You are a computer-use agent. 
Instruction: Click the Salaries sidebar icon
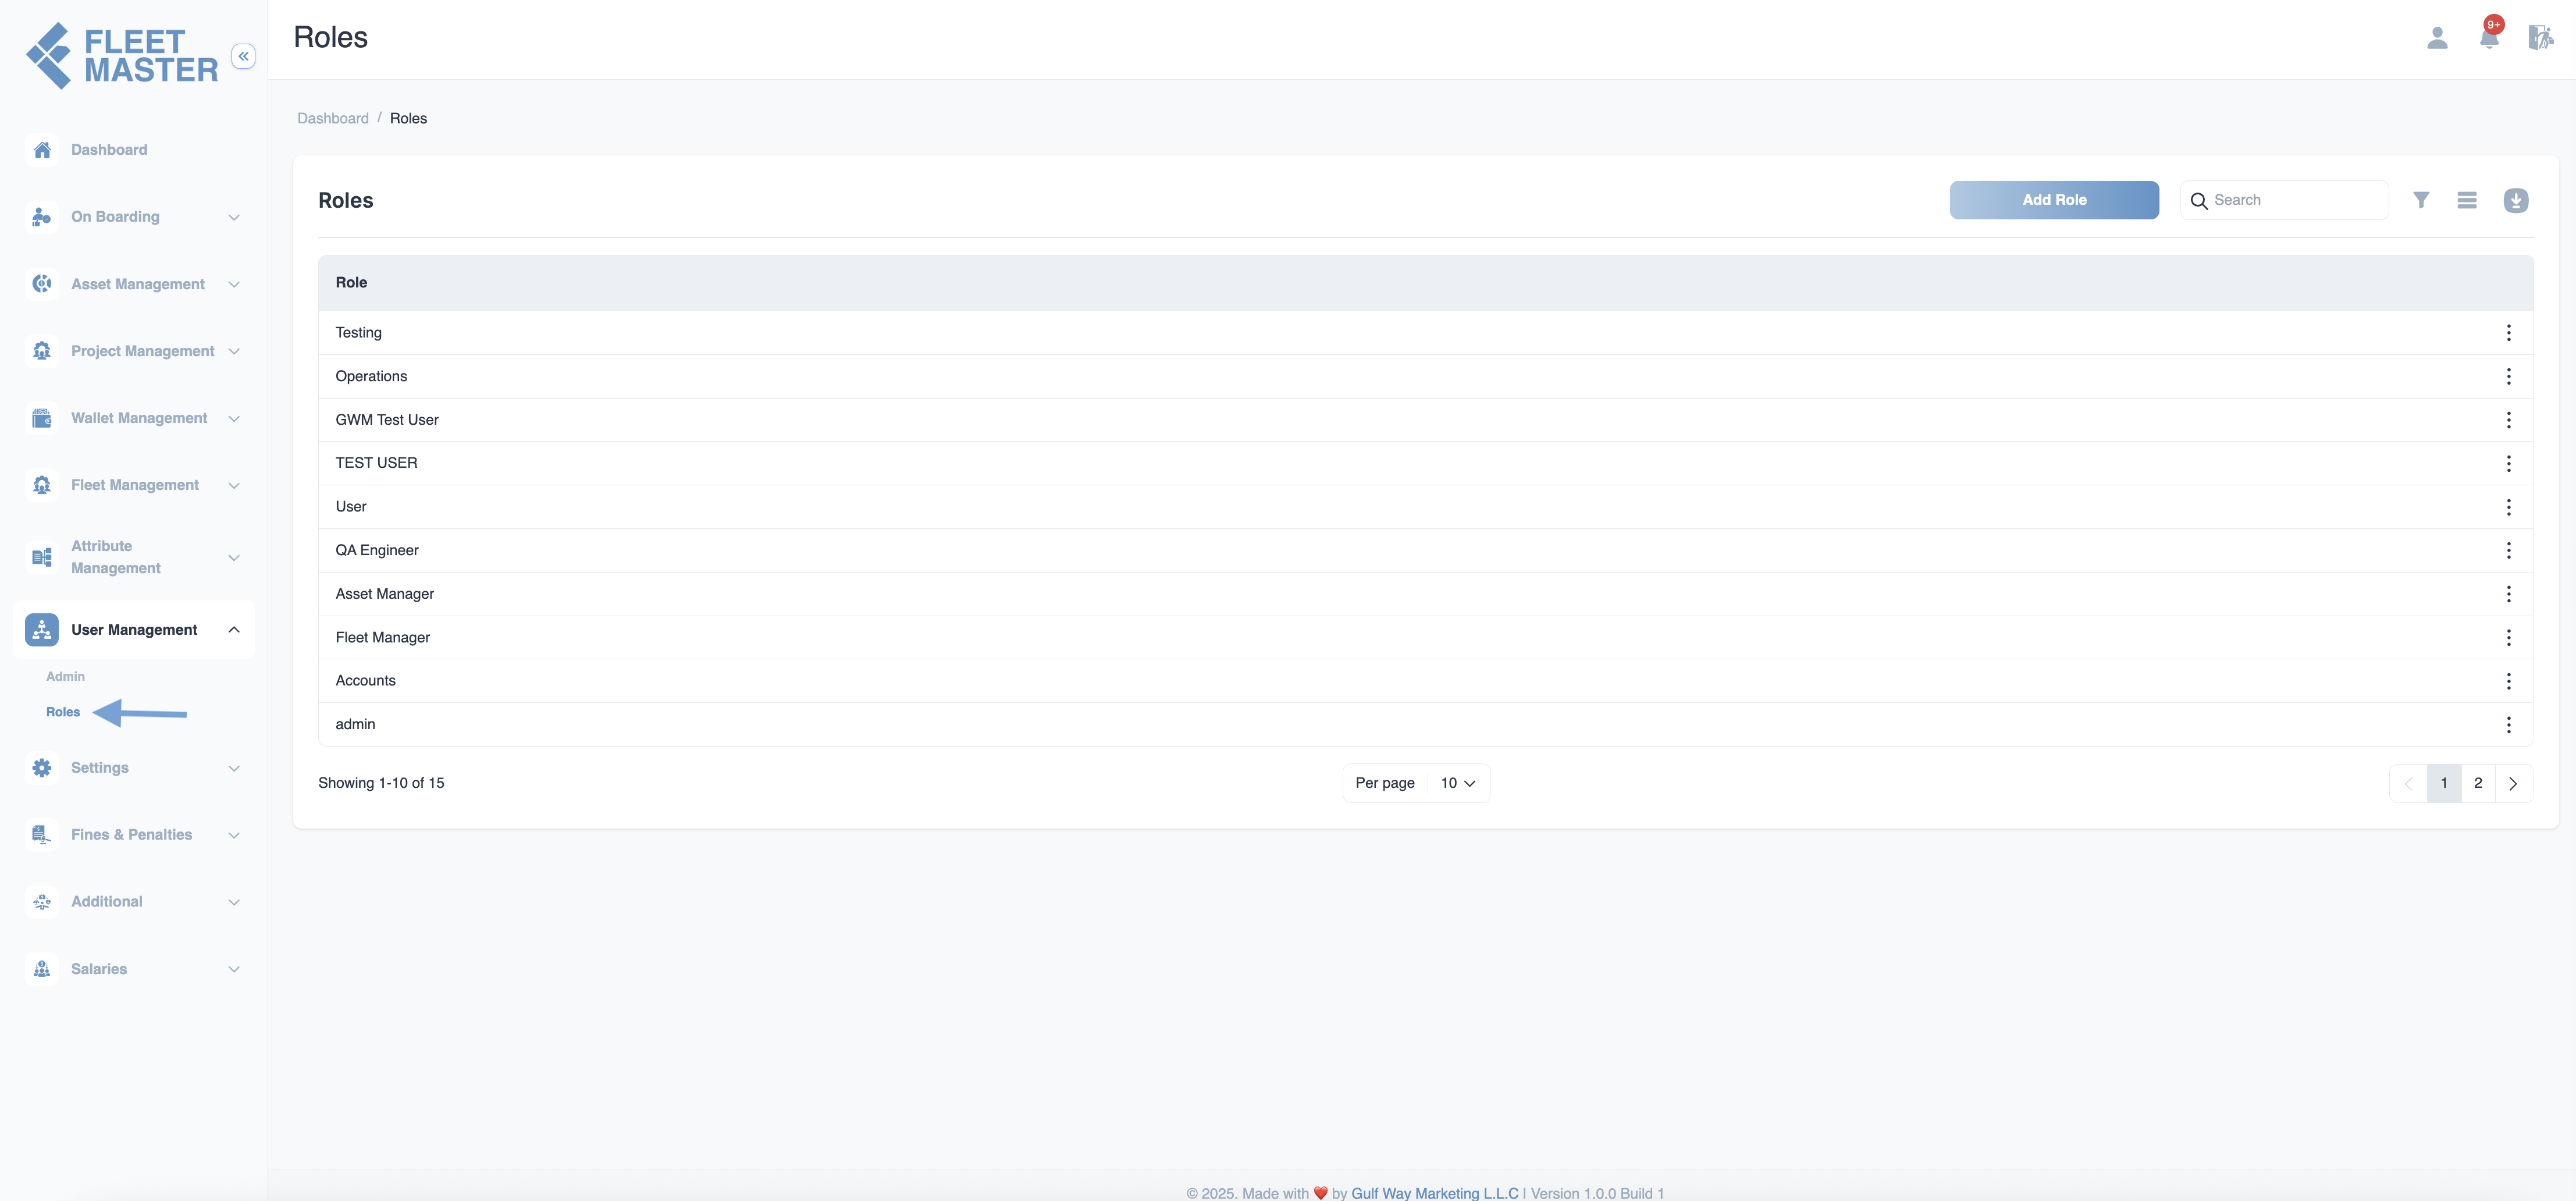click(42, 969)
